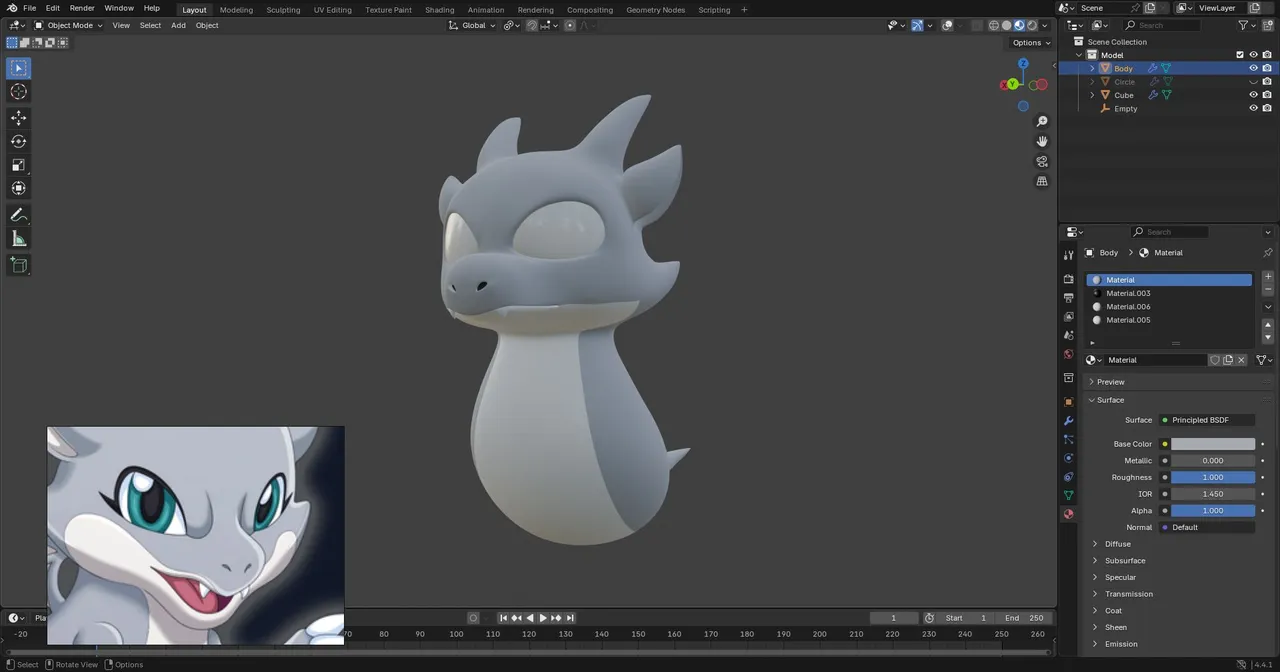Toggle proportional editing in header
The width and height of the screenshot is (1280, 672).
pyautogui.click(x=570, y=25)
